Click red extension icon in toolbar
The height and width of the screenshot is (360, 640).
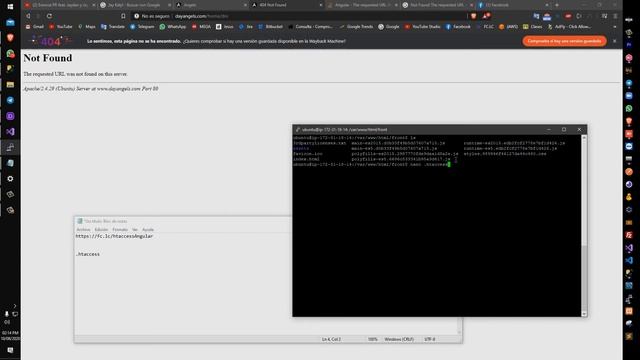coord(568,16)
